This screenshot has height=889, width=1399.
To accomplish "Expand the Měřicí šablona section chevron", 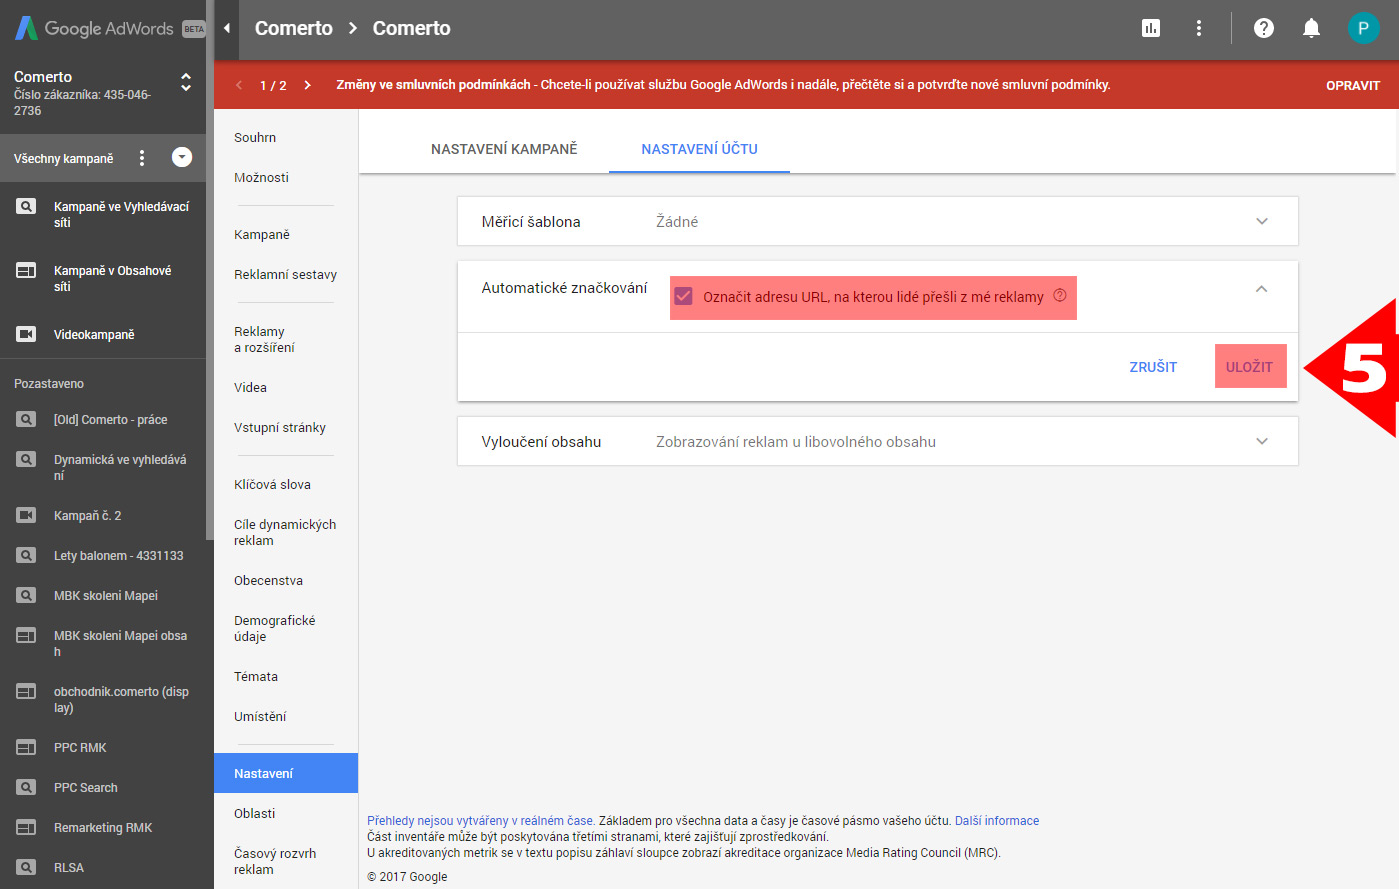I will pyautogui.click(x=1262, y=221).
